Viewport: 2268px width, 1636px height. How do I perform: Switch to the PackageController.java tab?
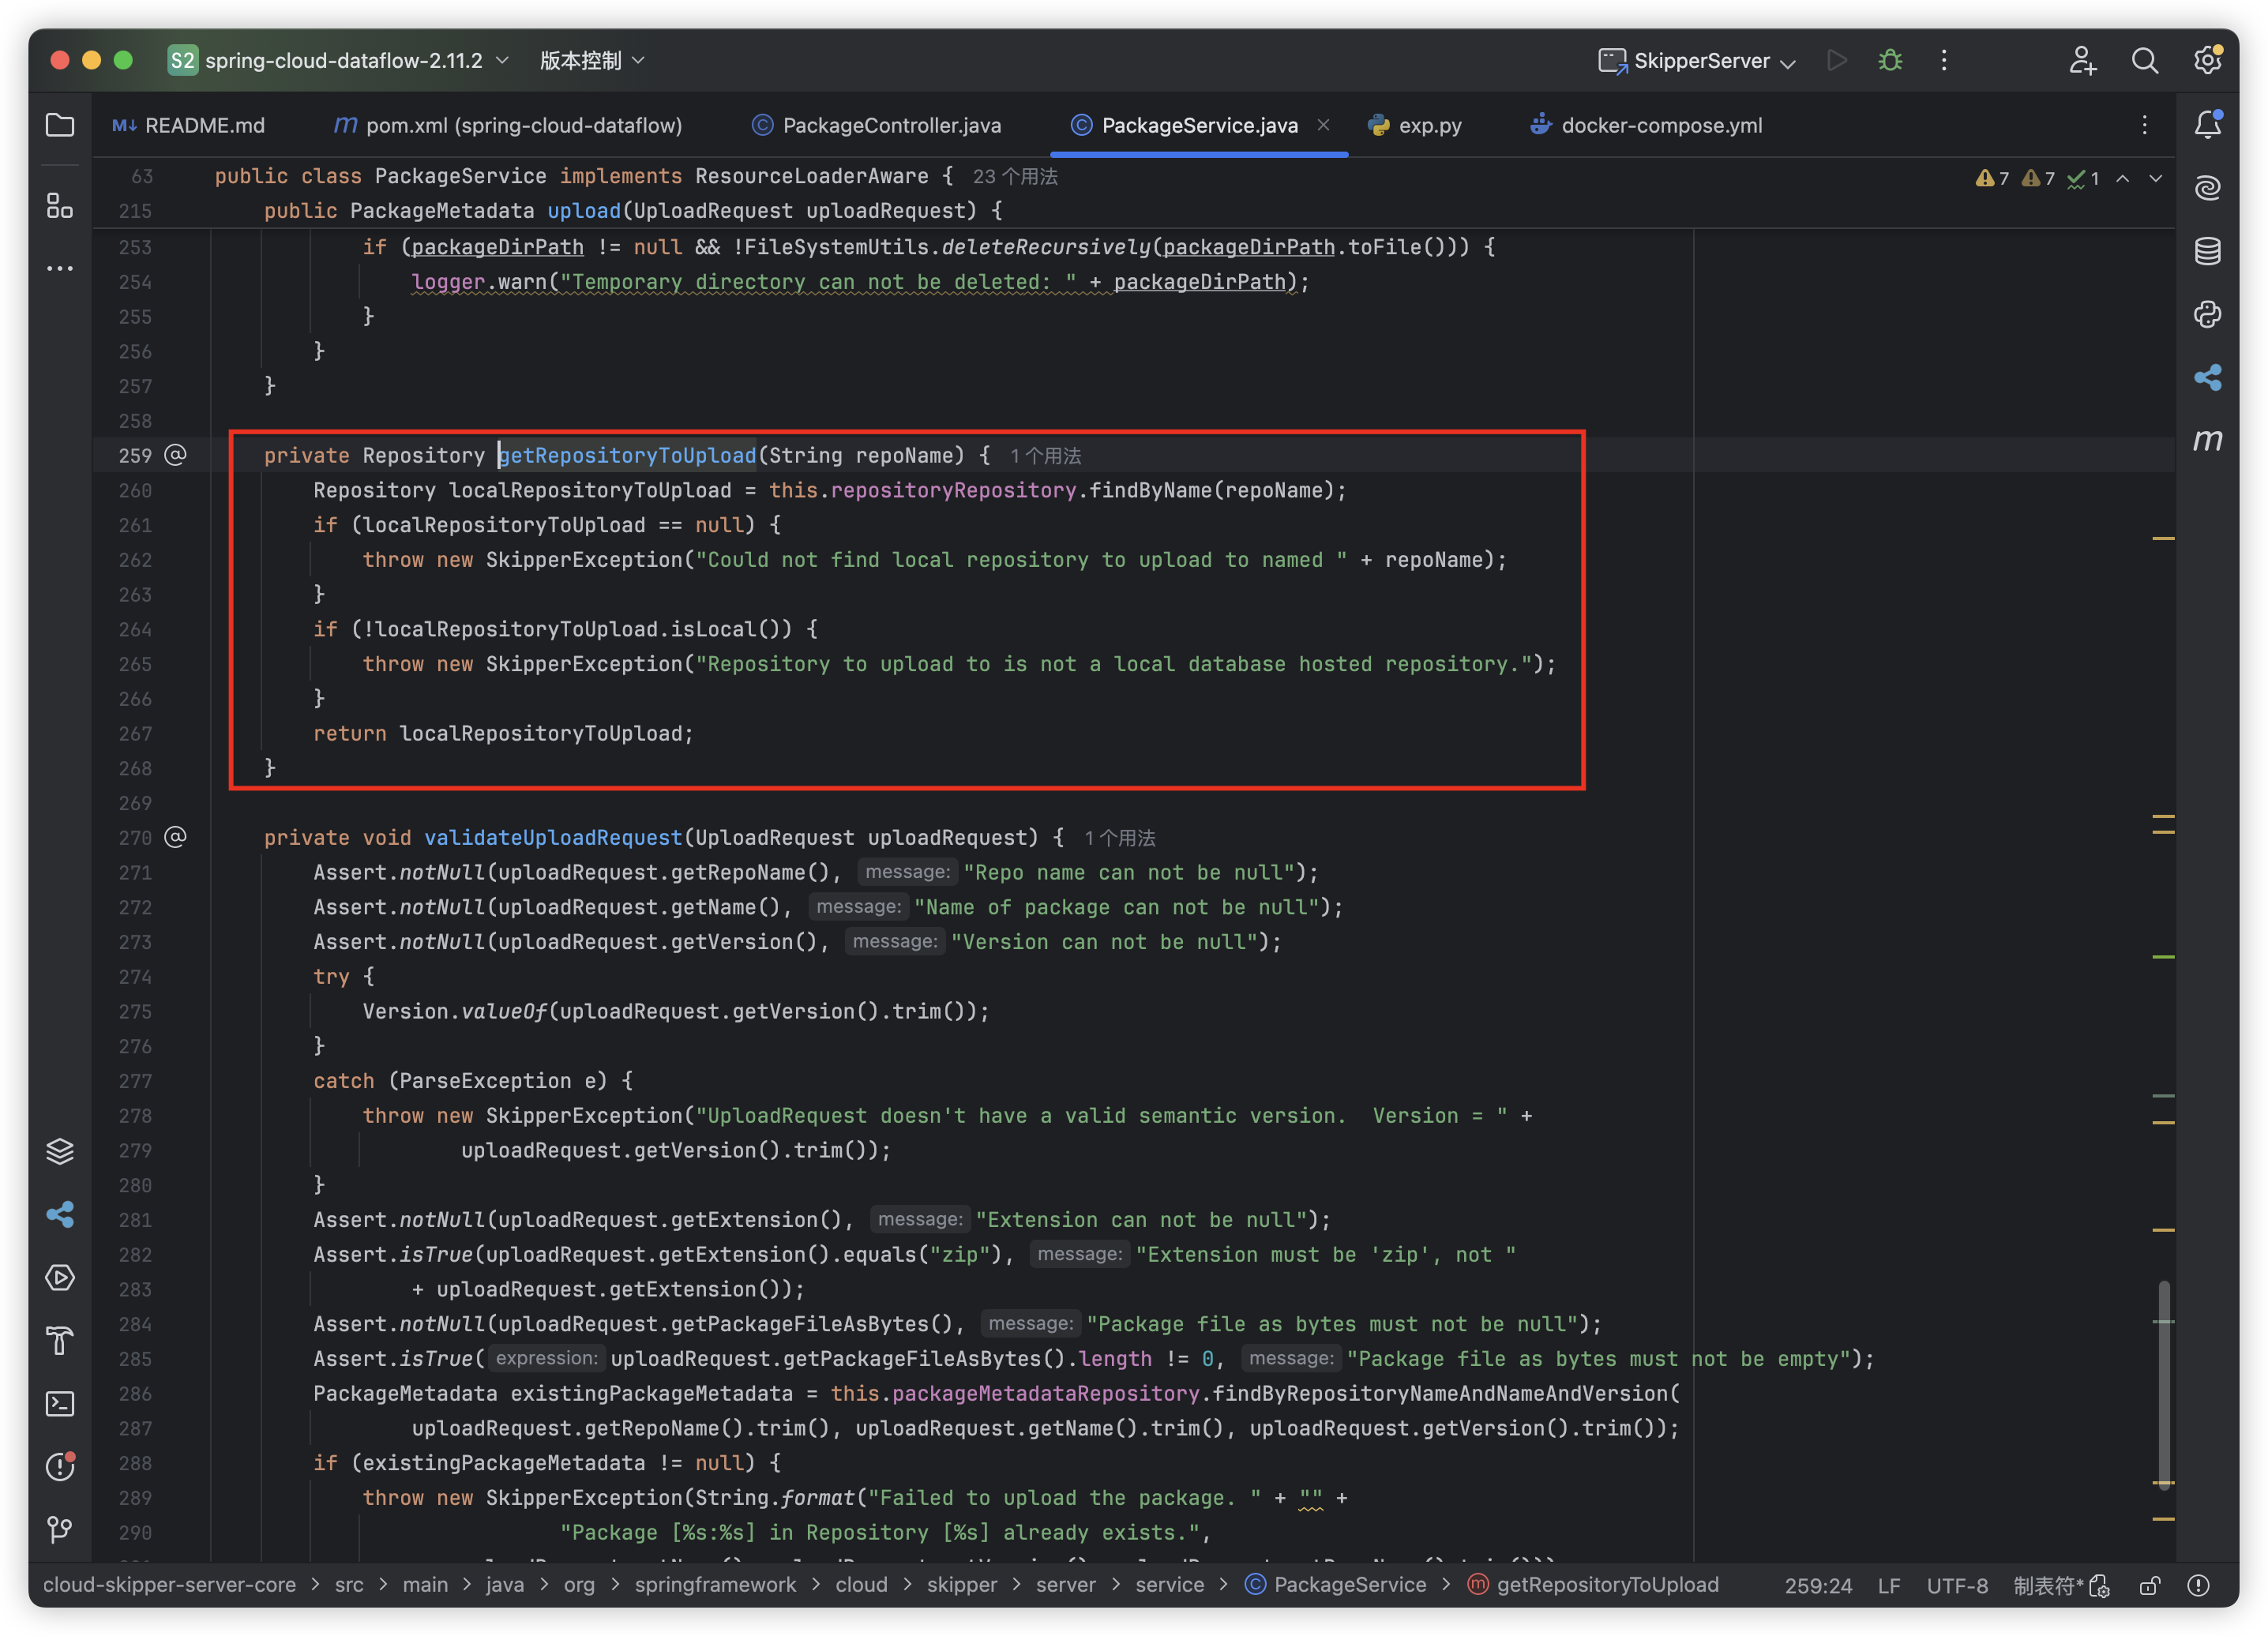pos(877,125)
